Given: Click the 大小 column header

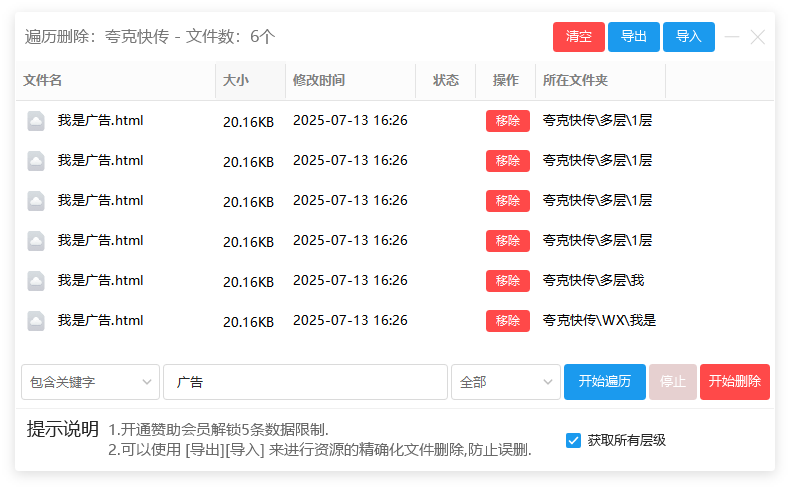Looking at the screenshot, I should point(236,81).
